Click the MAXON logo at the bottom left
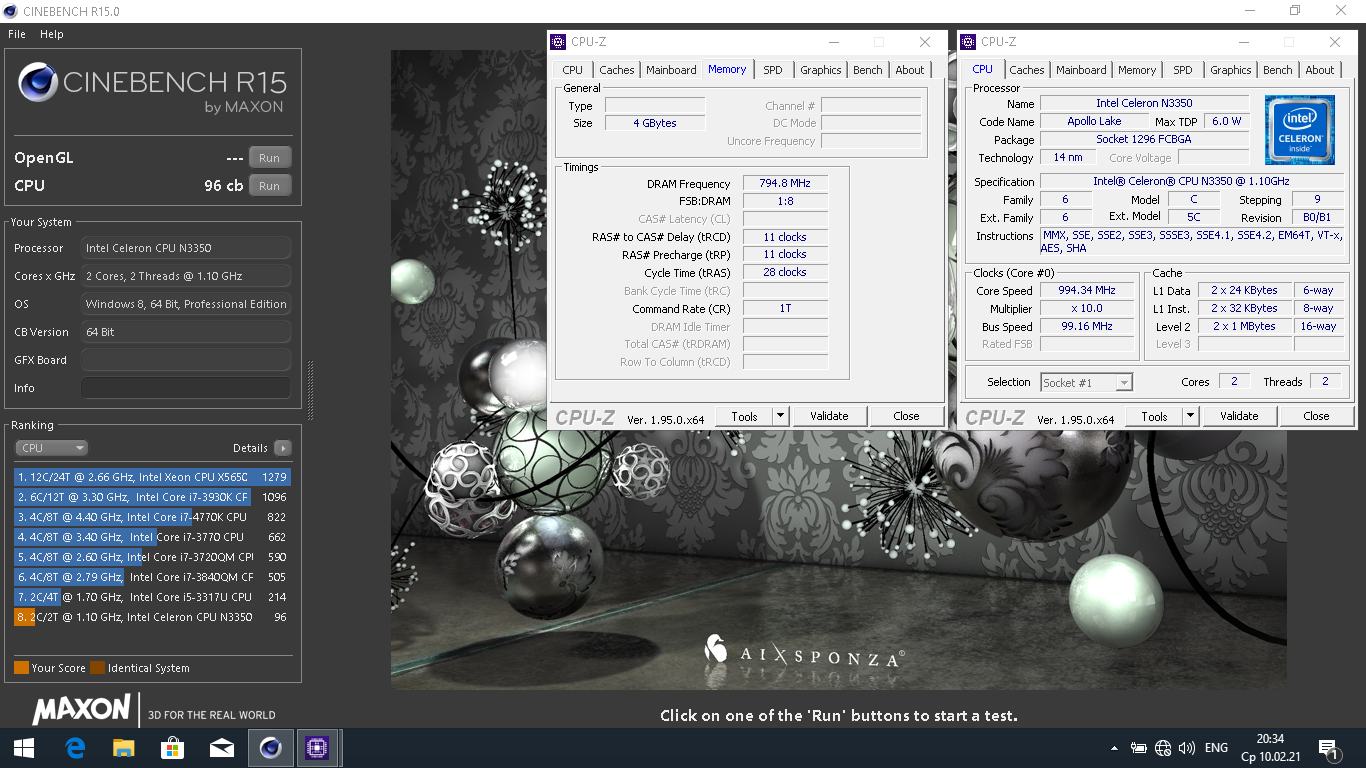Screen dimensions: 1366x768 click(82, 710)
